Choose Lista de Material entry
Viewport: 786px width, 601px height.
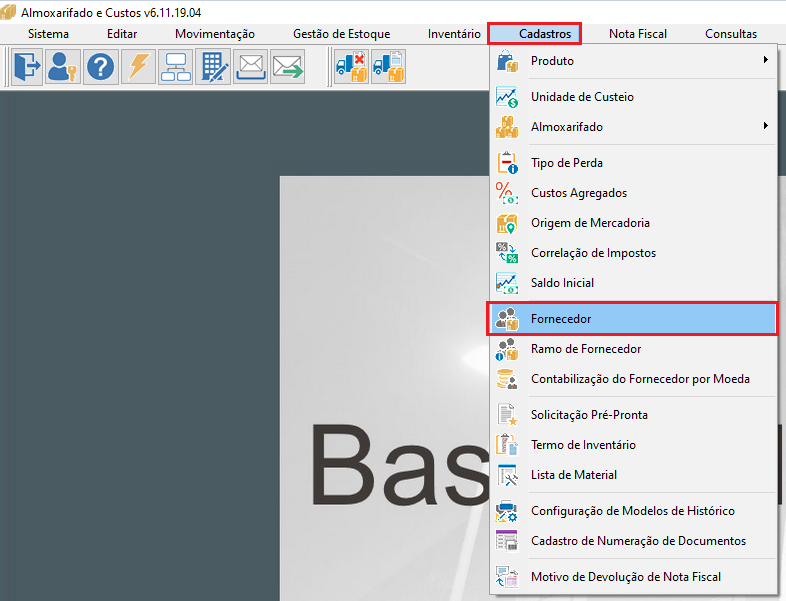pyautogui.click(x=633, y=475)
